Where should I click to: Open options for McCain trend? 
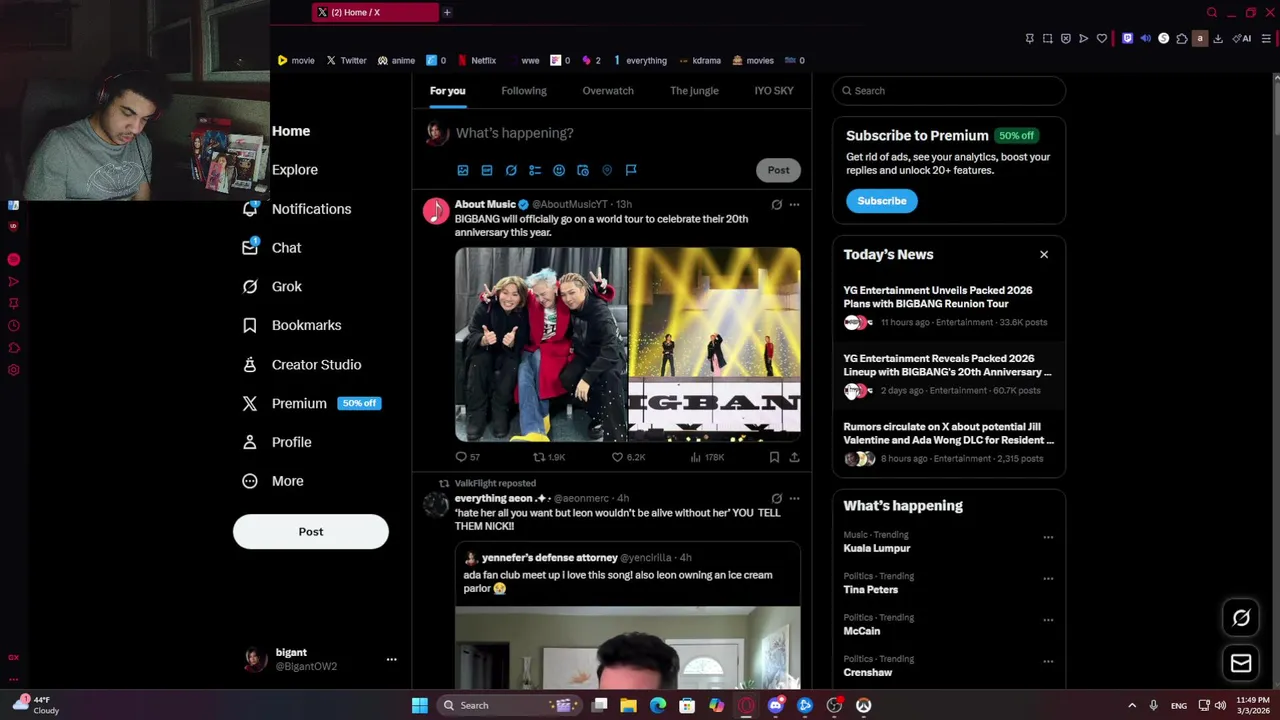click(1048, 620)
